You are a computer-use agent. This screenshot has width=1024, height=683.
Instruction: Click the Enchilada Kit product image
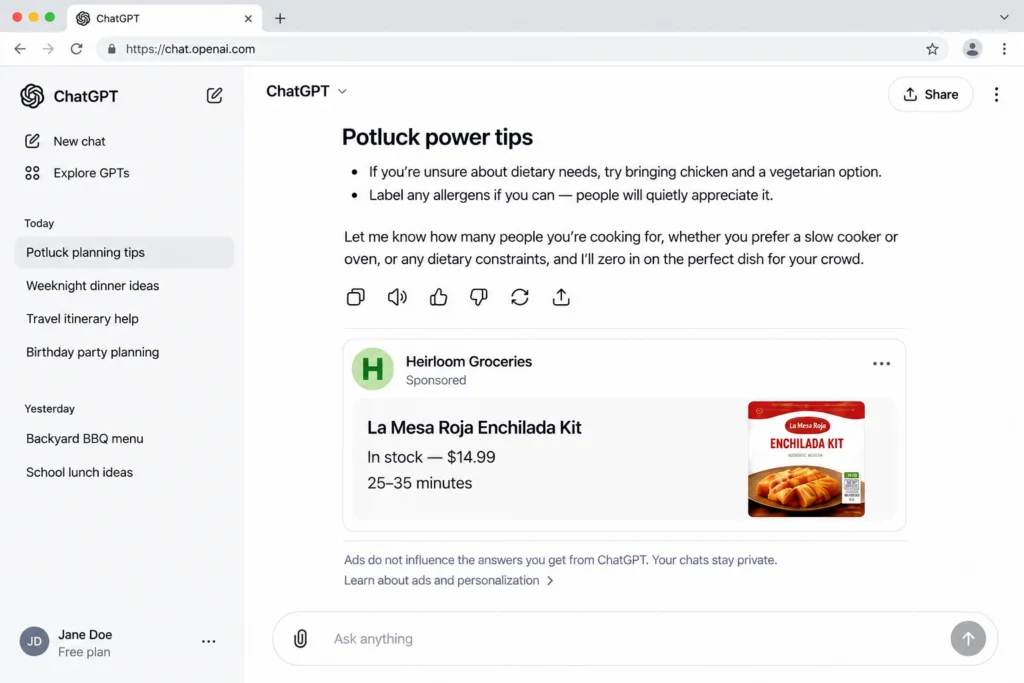[806, 459]
